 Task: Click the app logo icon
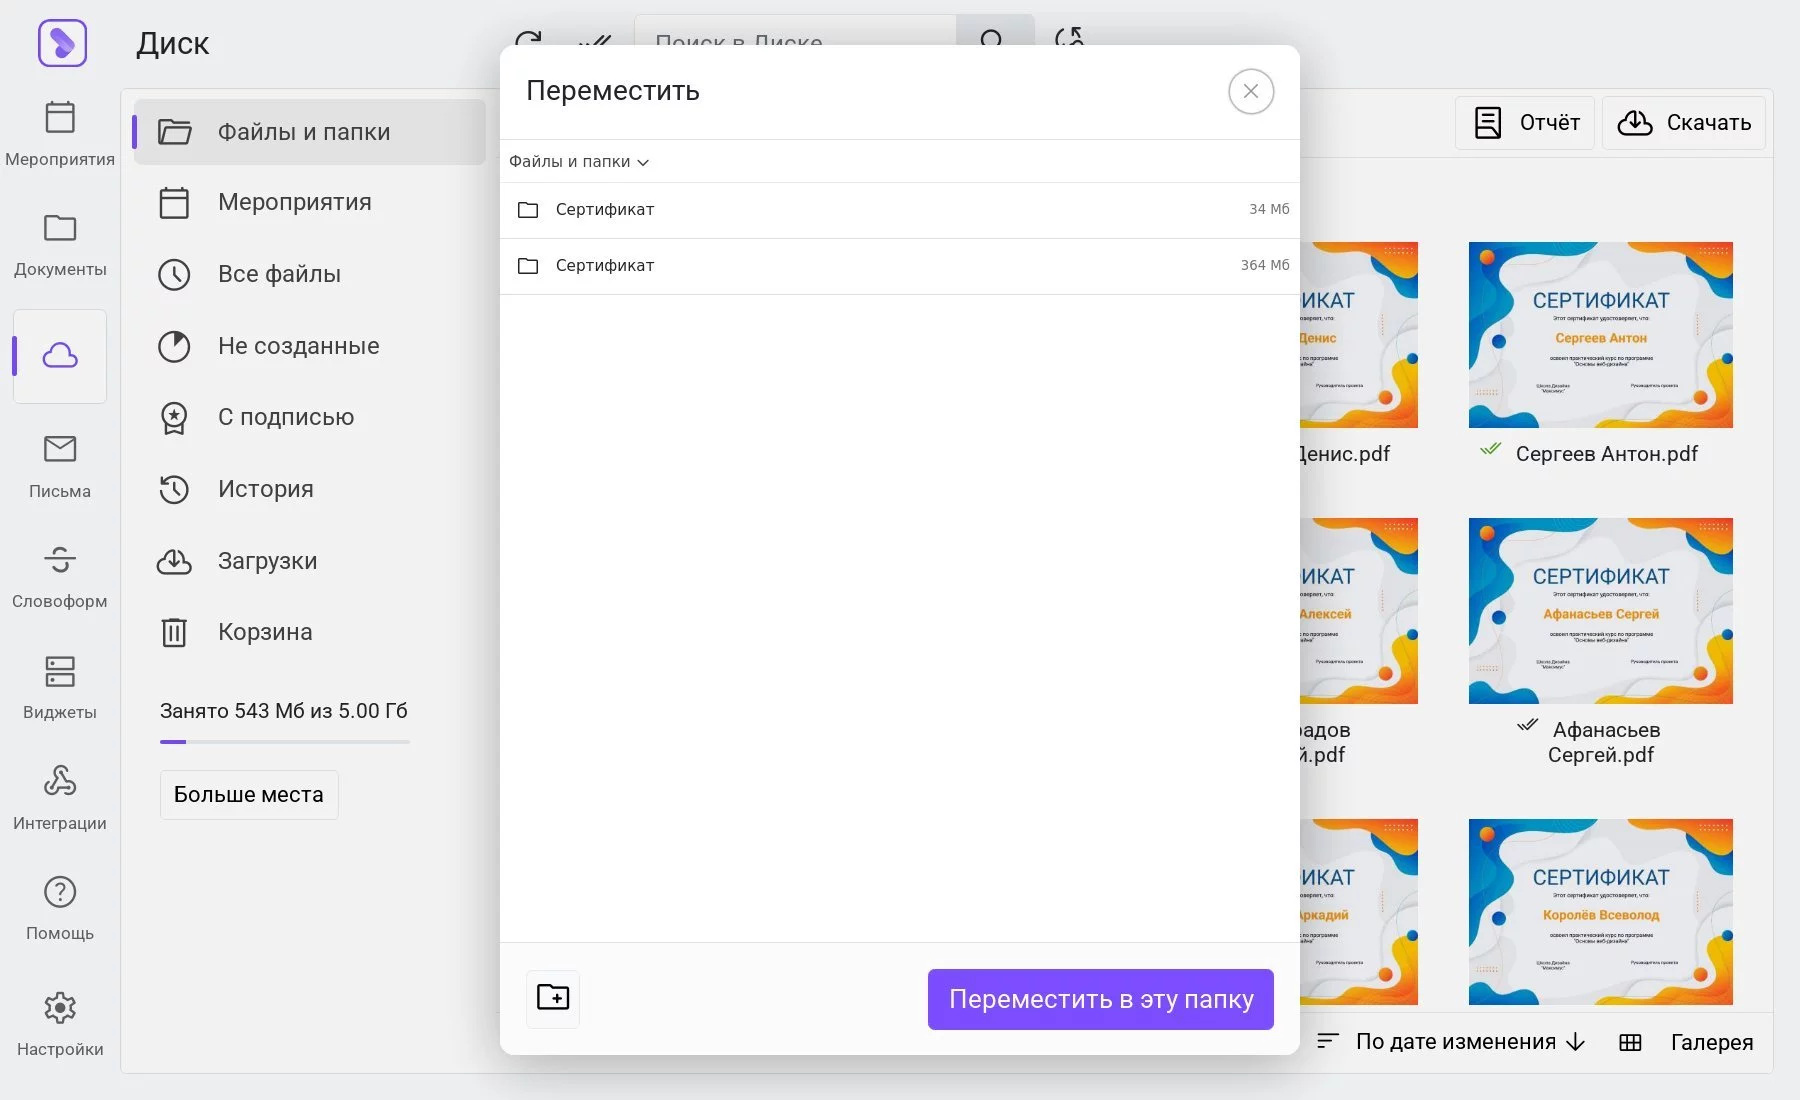[62, 43]
